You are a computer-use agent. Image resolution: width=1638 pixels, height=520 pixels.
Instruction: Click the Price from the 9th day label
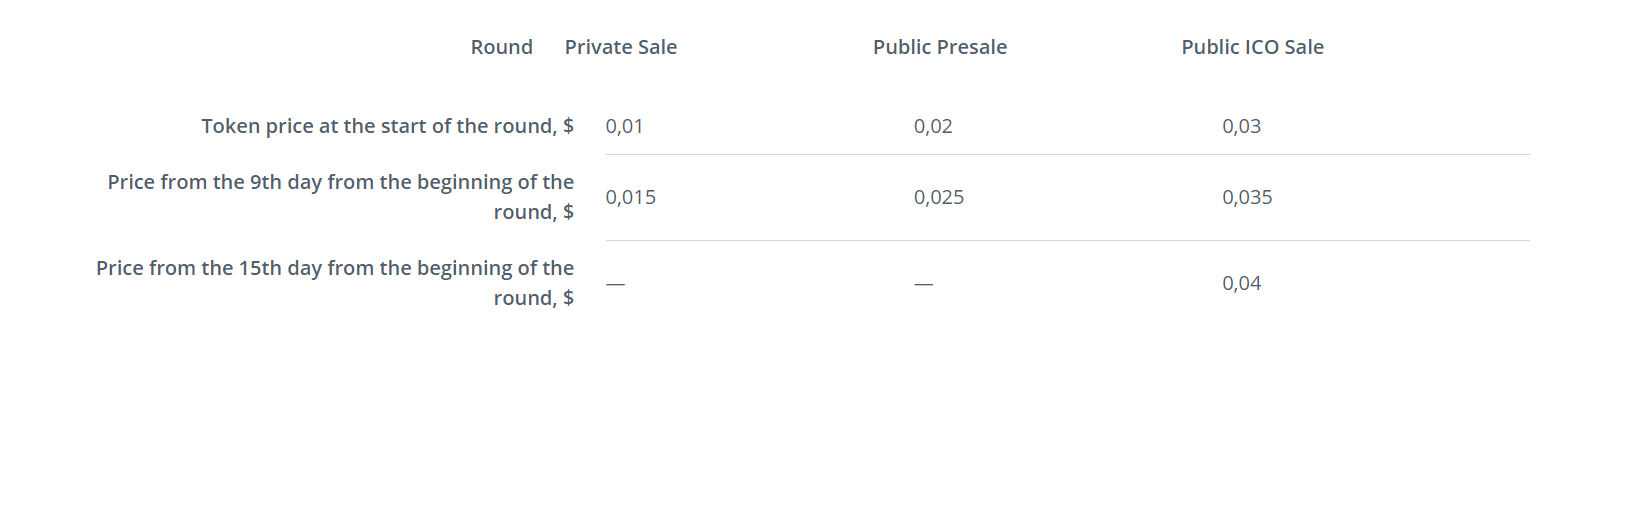pos(341,197)
